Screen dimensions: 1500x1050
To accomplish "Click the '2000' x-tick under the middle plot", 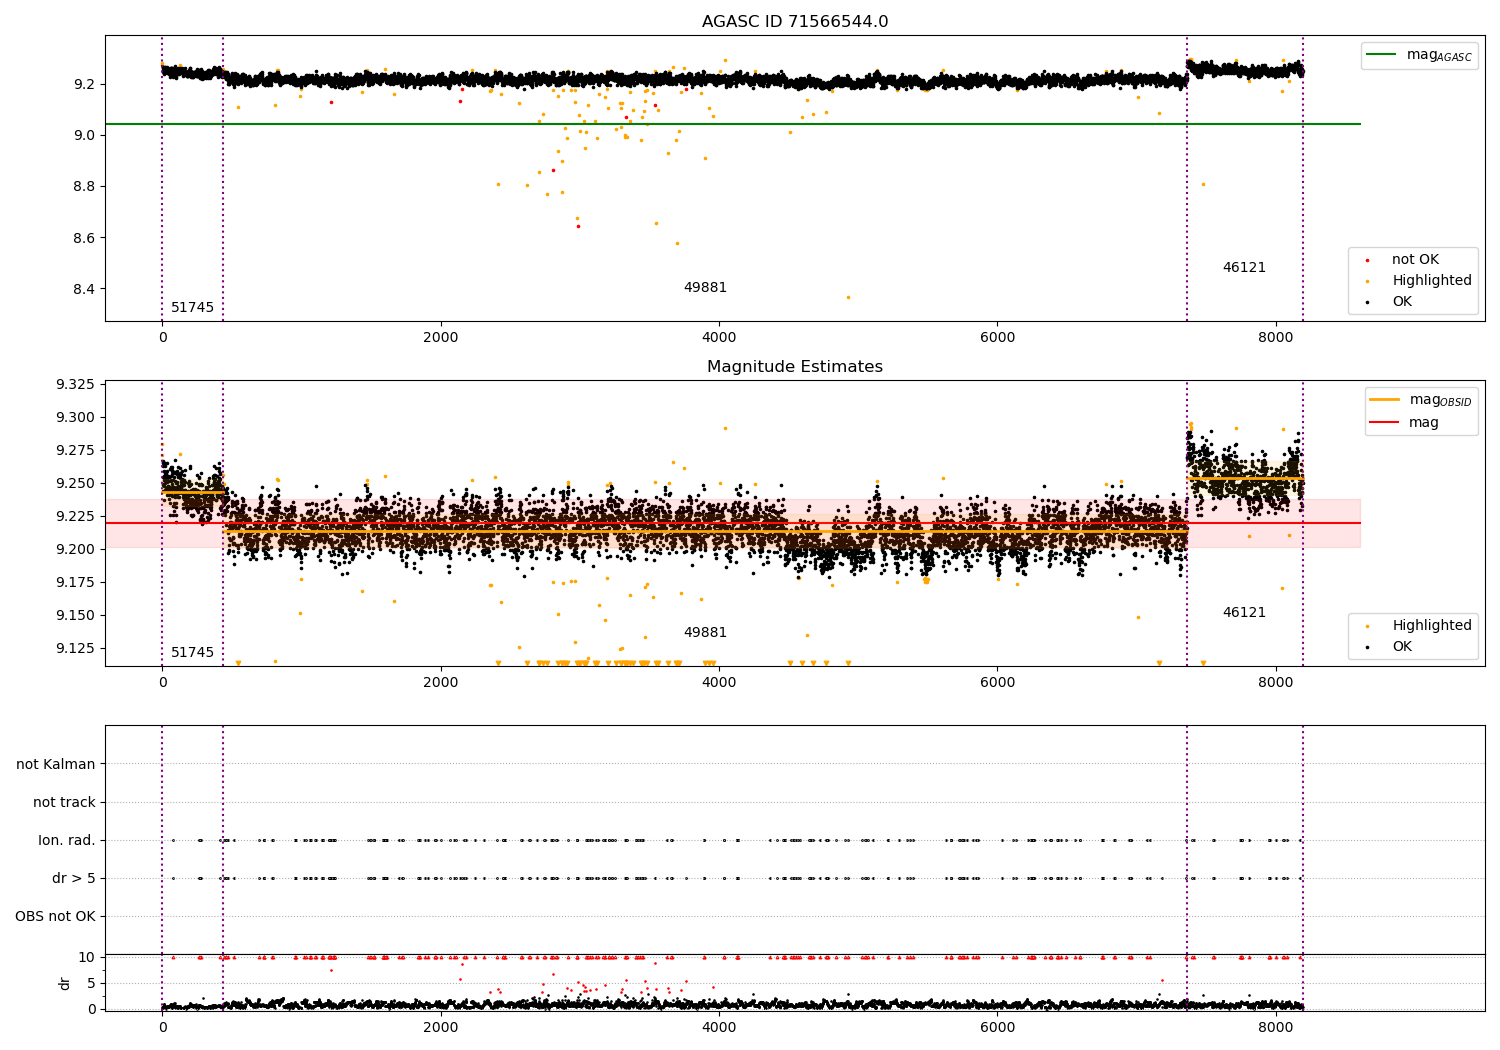I will [441, 683].
